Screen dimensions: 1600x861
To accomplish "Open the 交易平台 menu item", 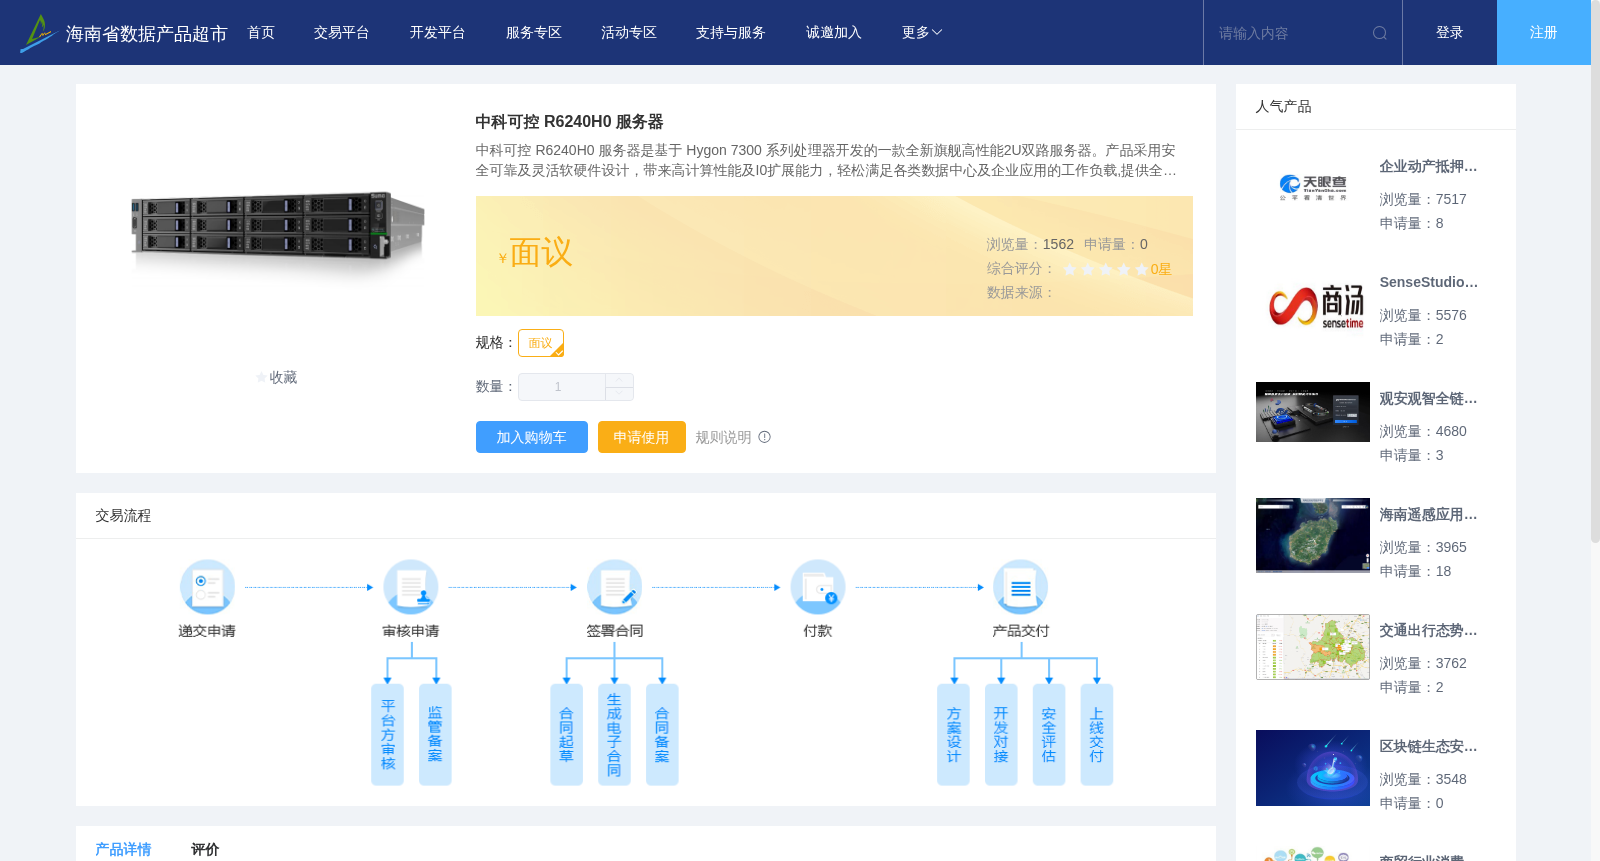I will [342, 33].
